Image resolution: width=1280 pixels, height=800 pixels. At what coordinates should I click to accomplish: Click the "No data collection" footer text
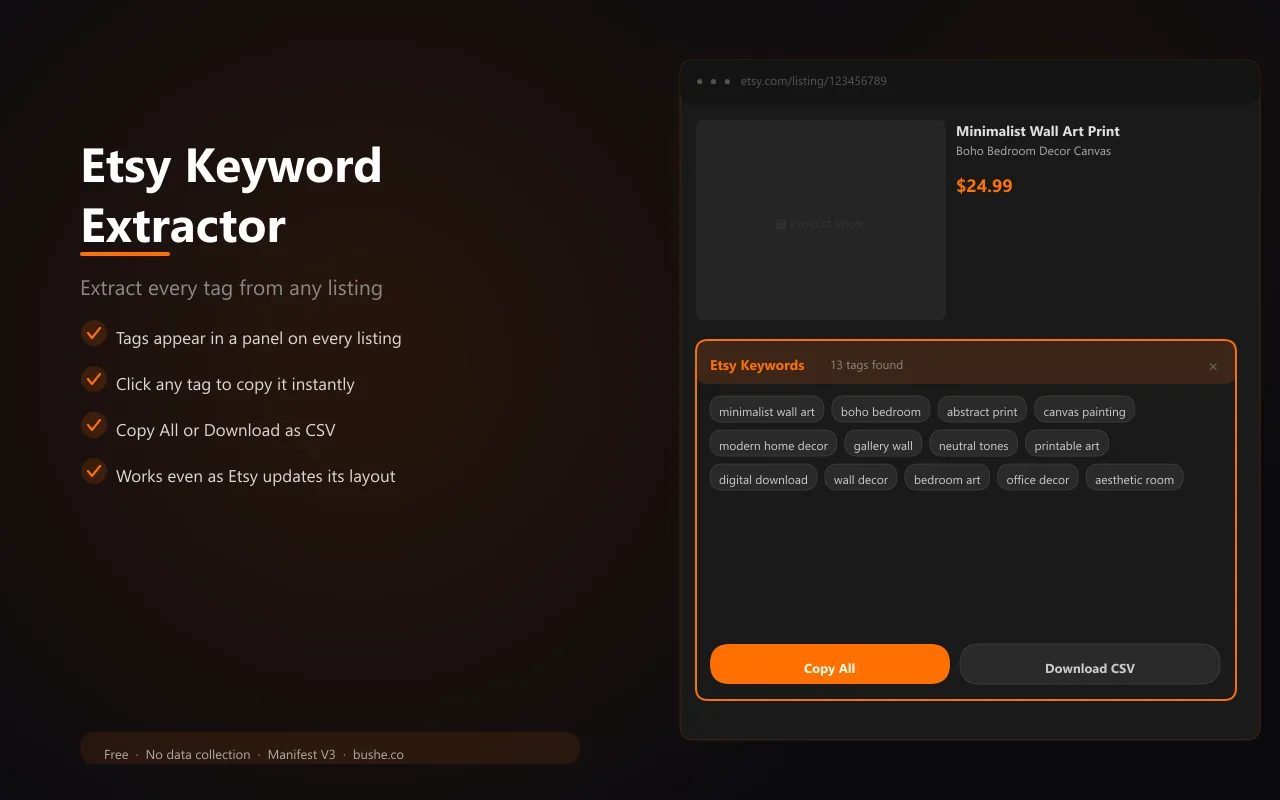tap(198, 754)
